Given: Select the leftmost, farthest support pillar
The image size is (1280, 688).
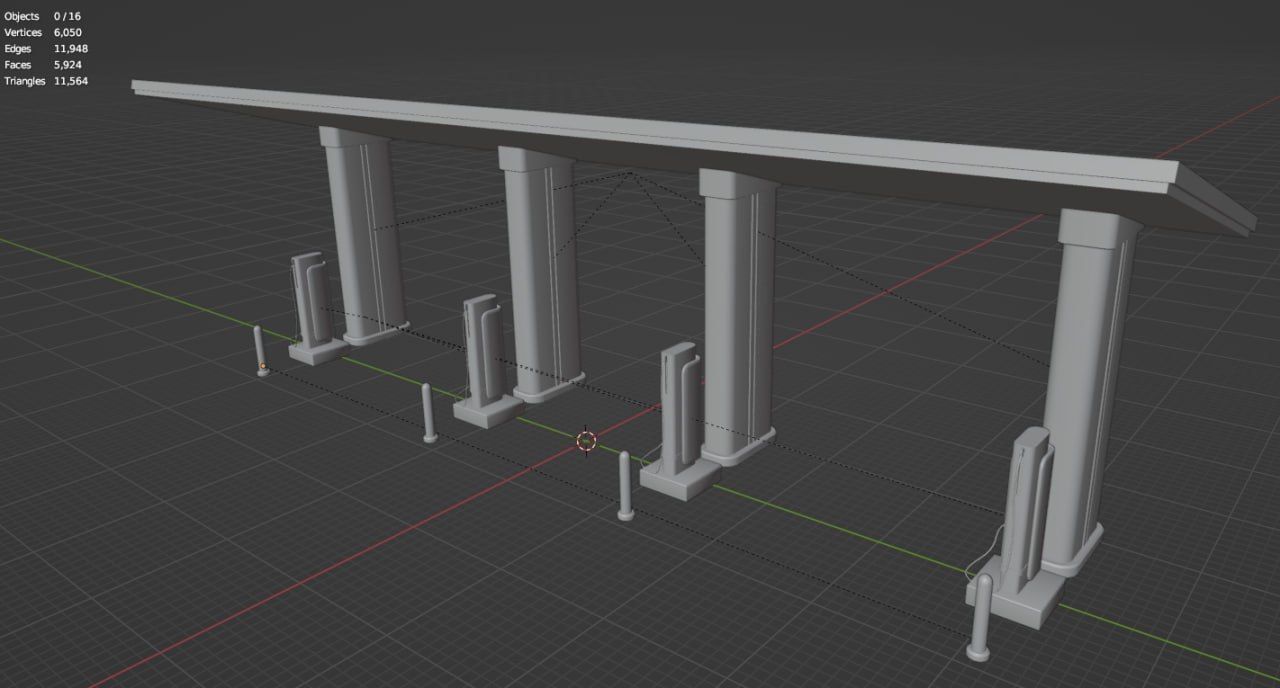Looking at the screenshot, I should pos(362,235).
